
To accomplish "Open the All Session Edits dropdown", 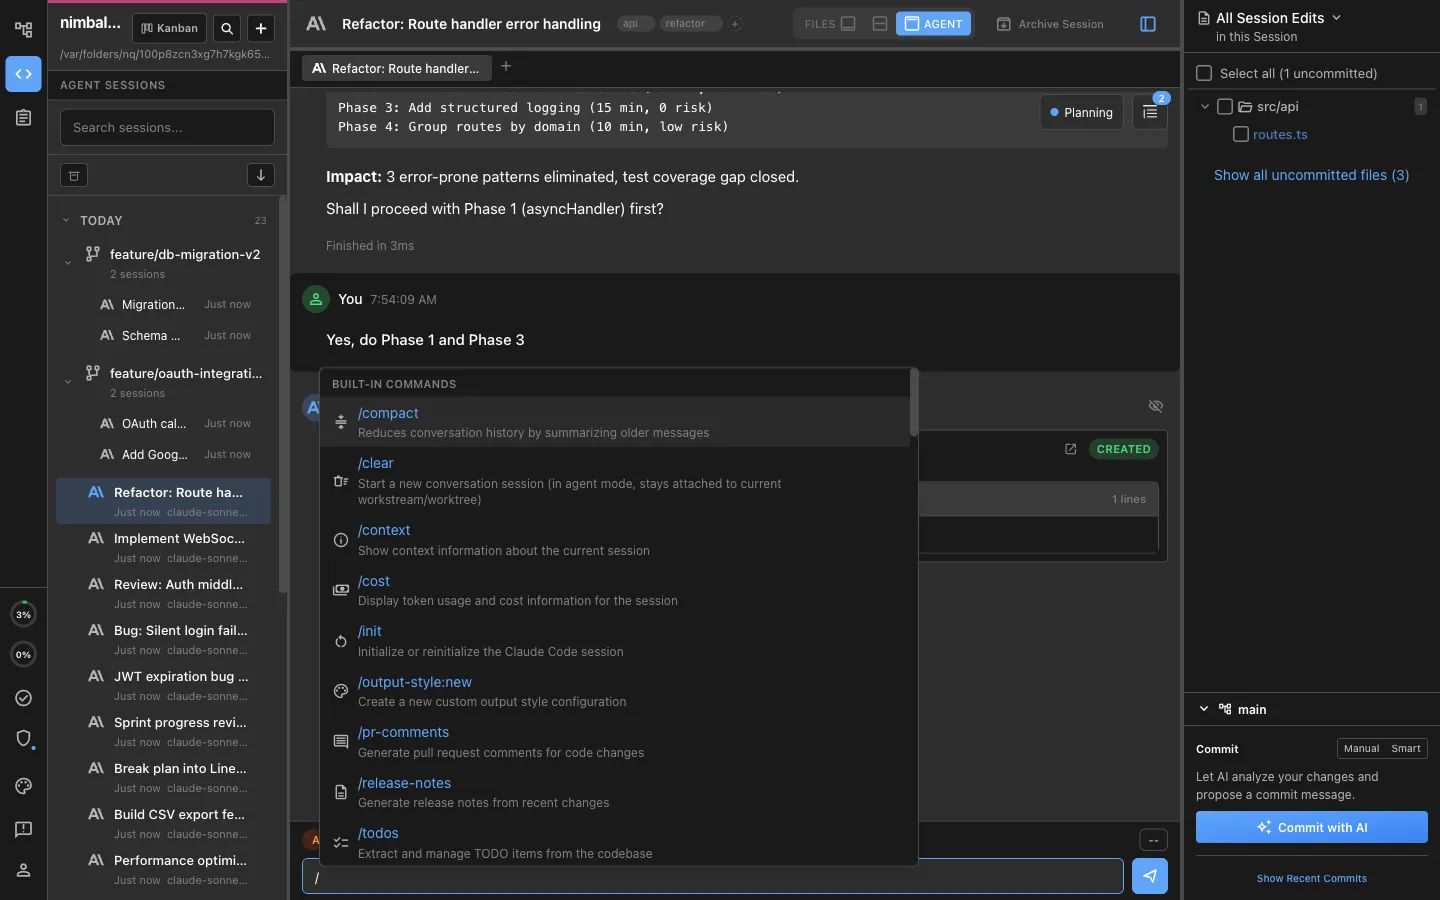I will coord(1271,17).
